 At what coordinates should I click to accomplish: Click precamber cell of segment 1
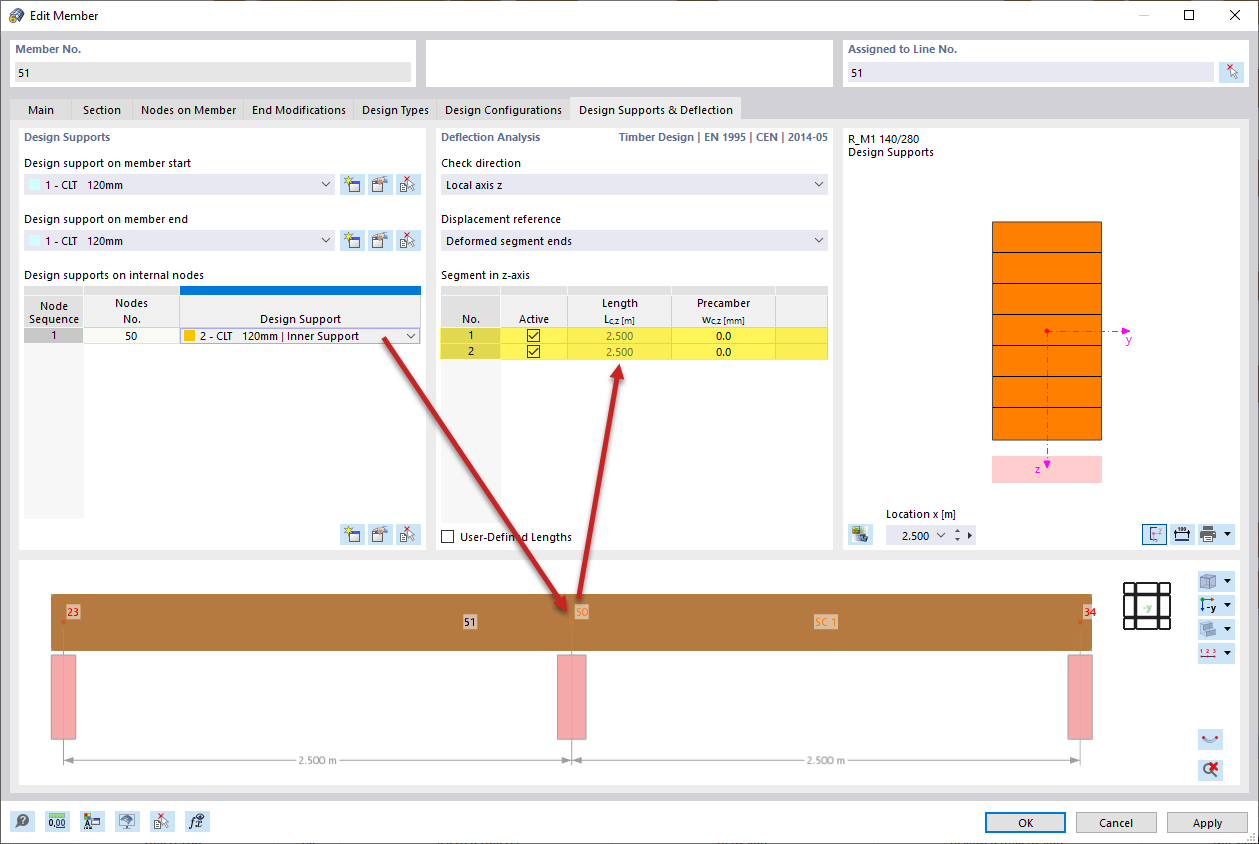click(x=723, y=336)
